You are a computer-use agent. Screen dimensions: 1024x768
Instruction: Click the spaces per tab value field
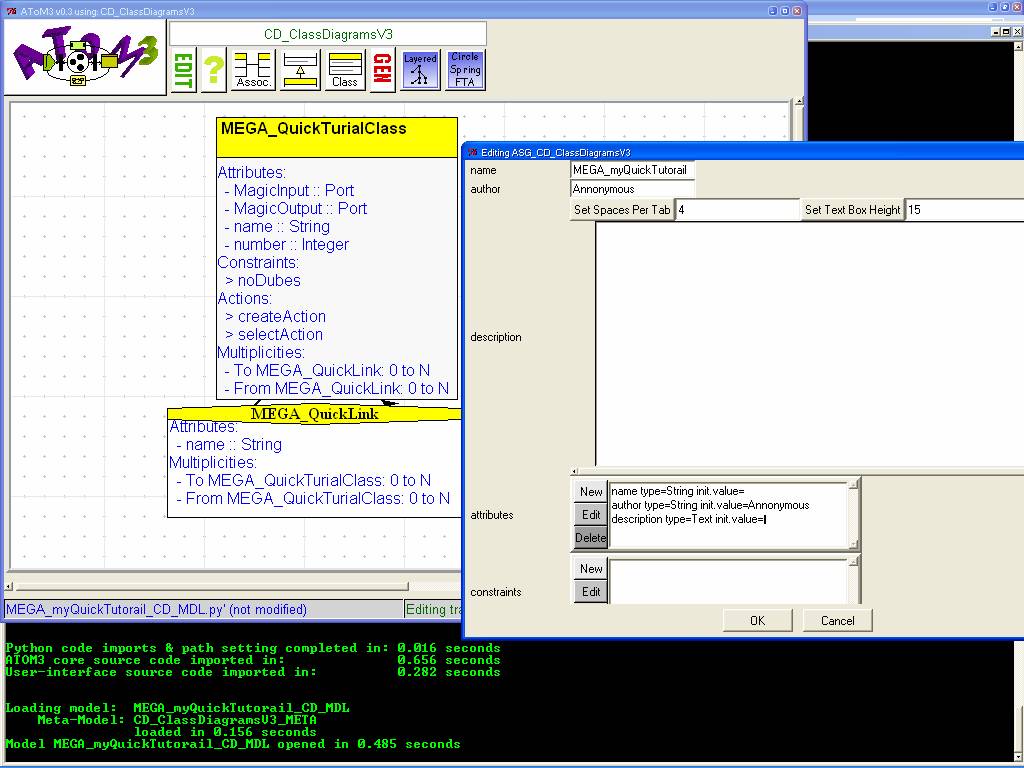(737, 210)
